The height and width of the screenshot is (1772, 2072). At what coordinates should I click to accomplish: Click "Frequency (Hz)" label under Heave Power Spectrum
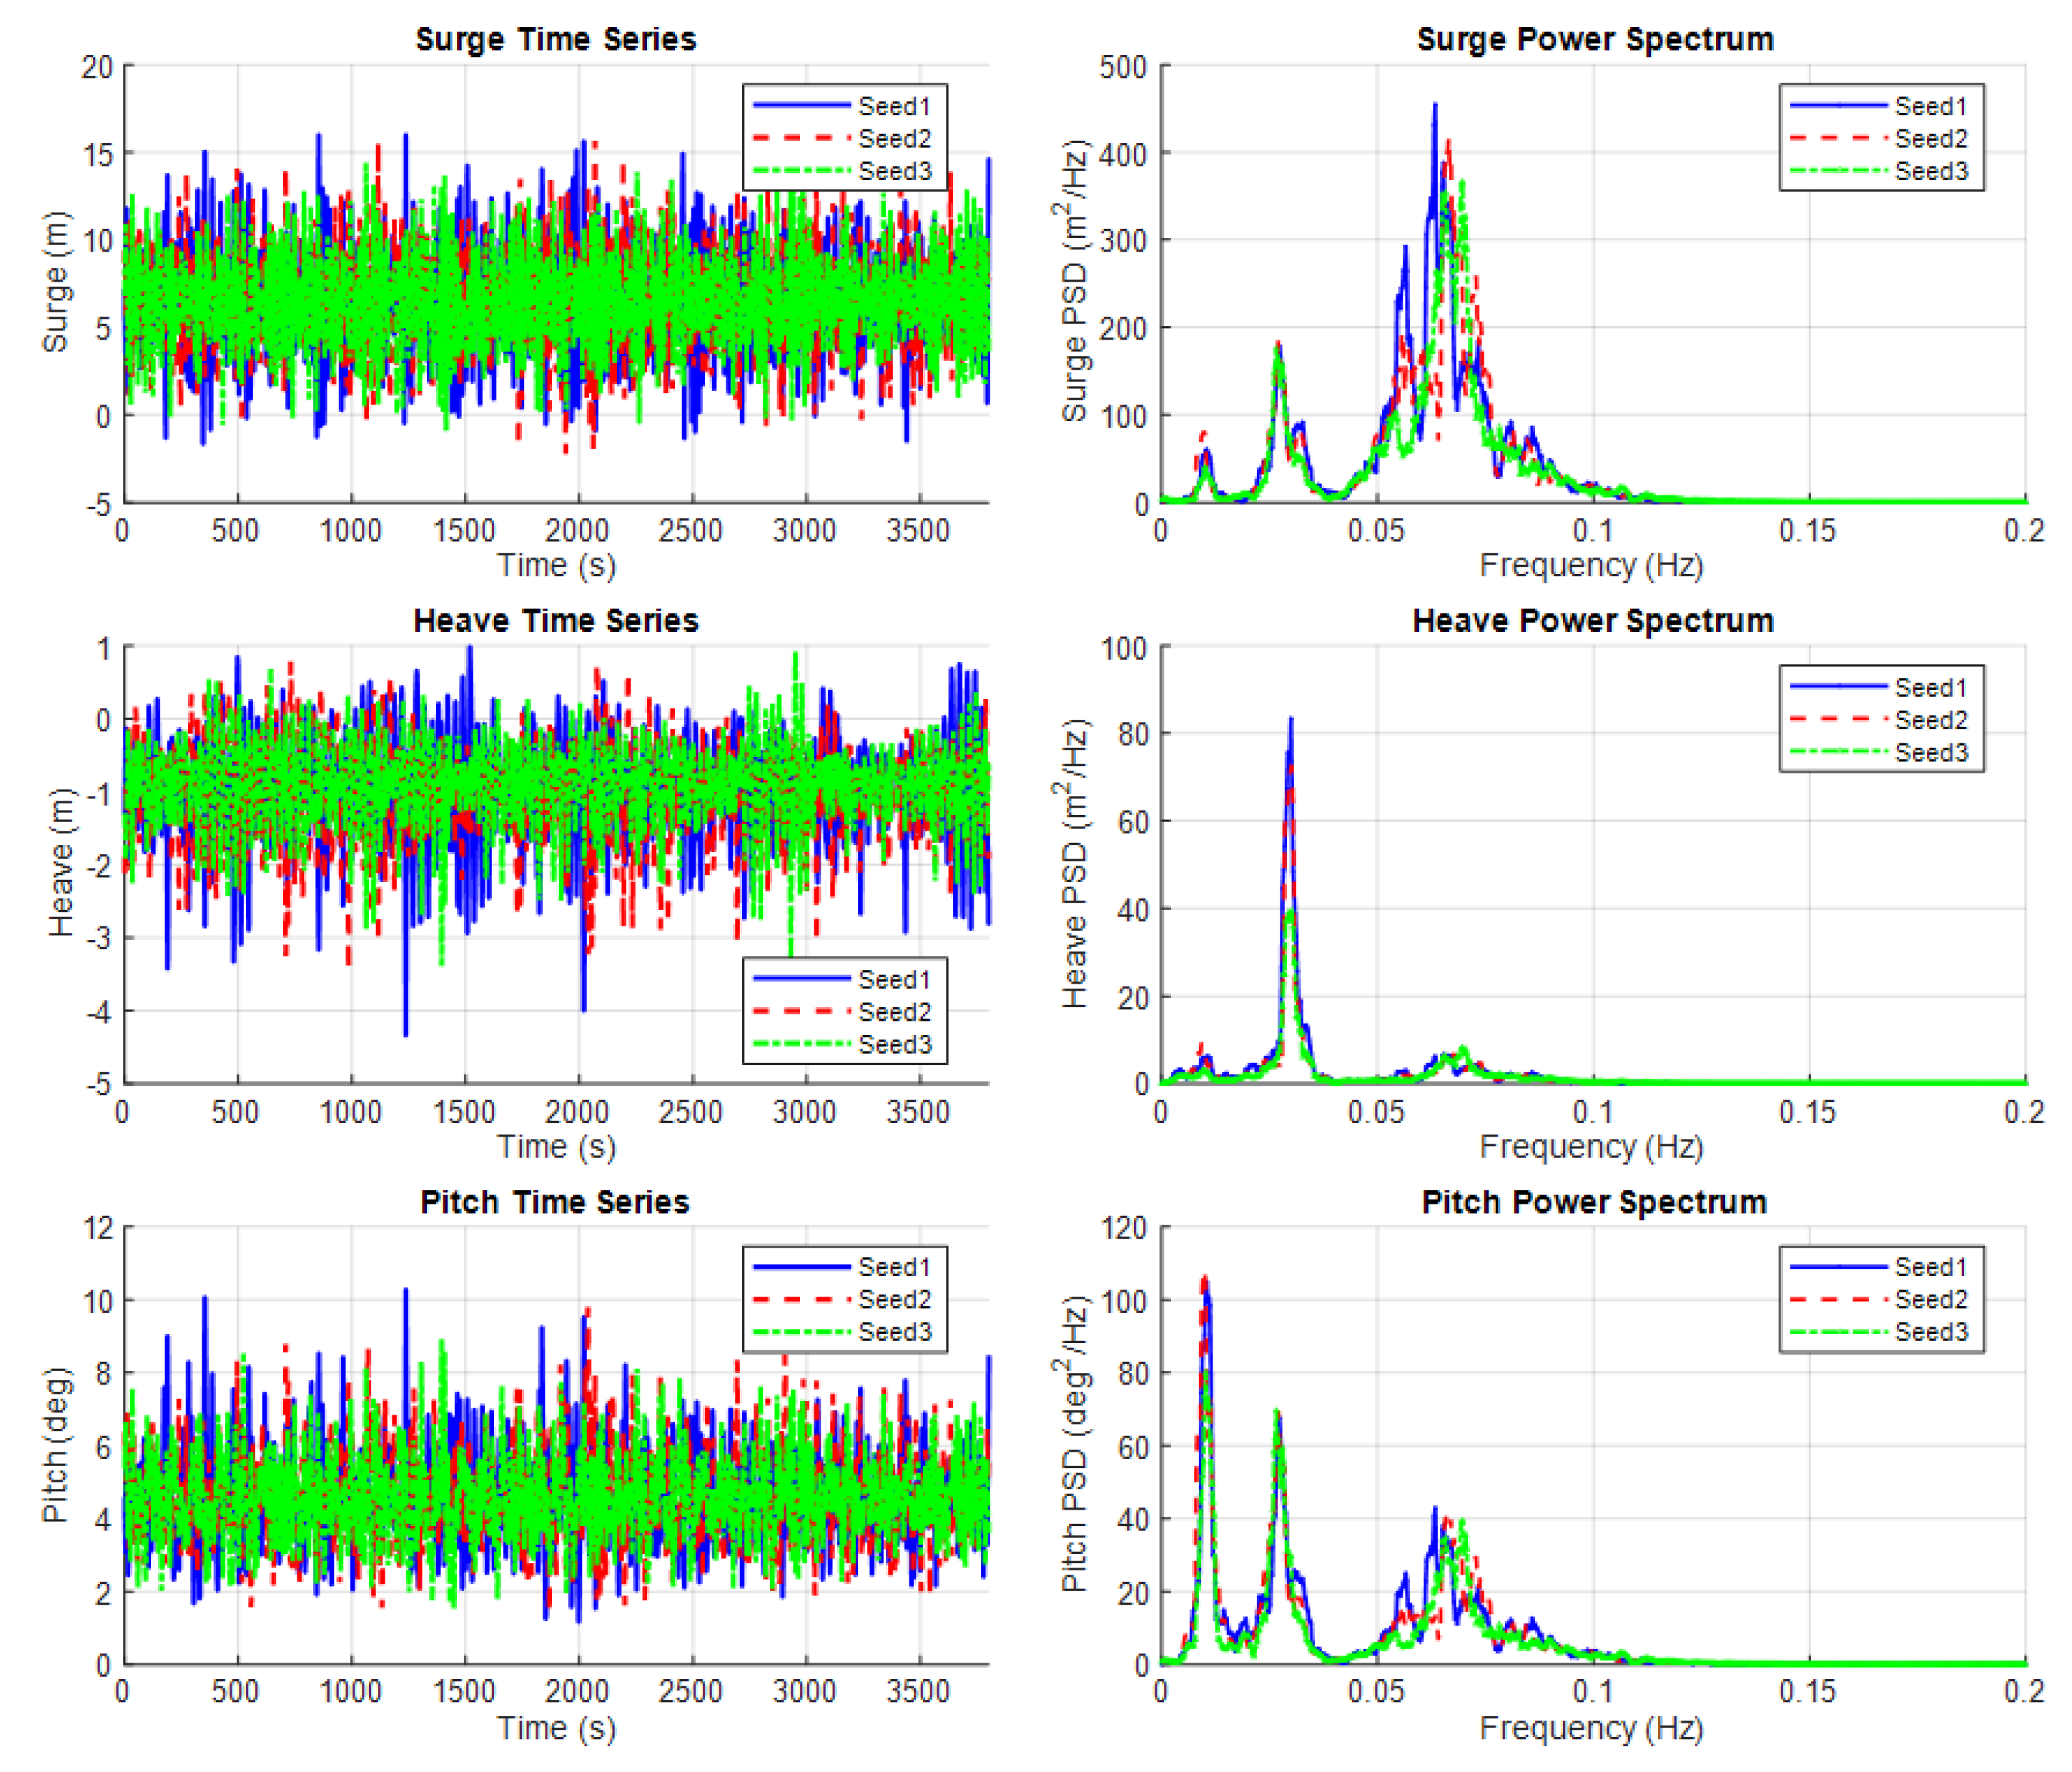pos(1592,1147)
